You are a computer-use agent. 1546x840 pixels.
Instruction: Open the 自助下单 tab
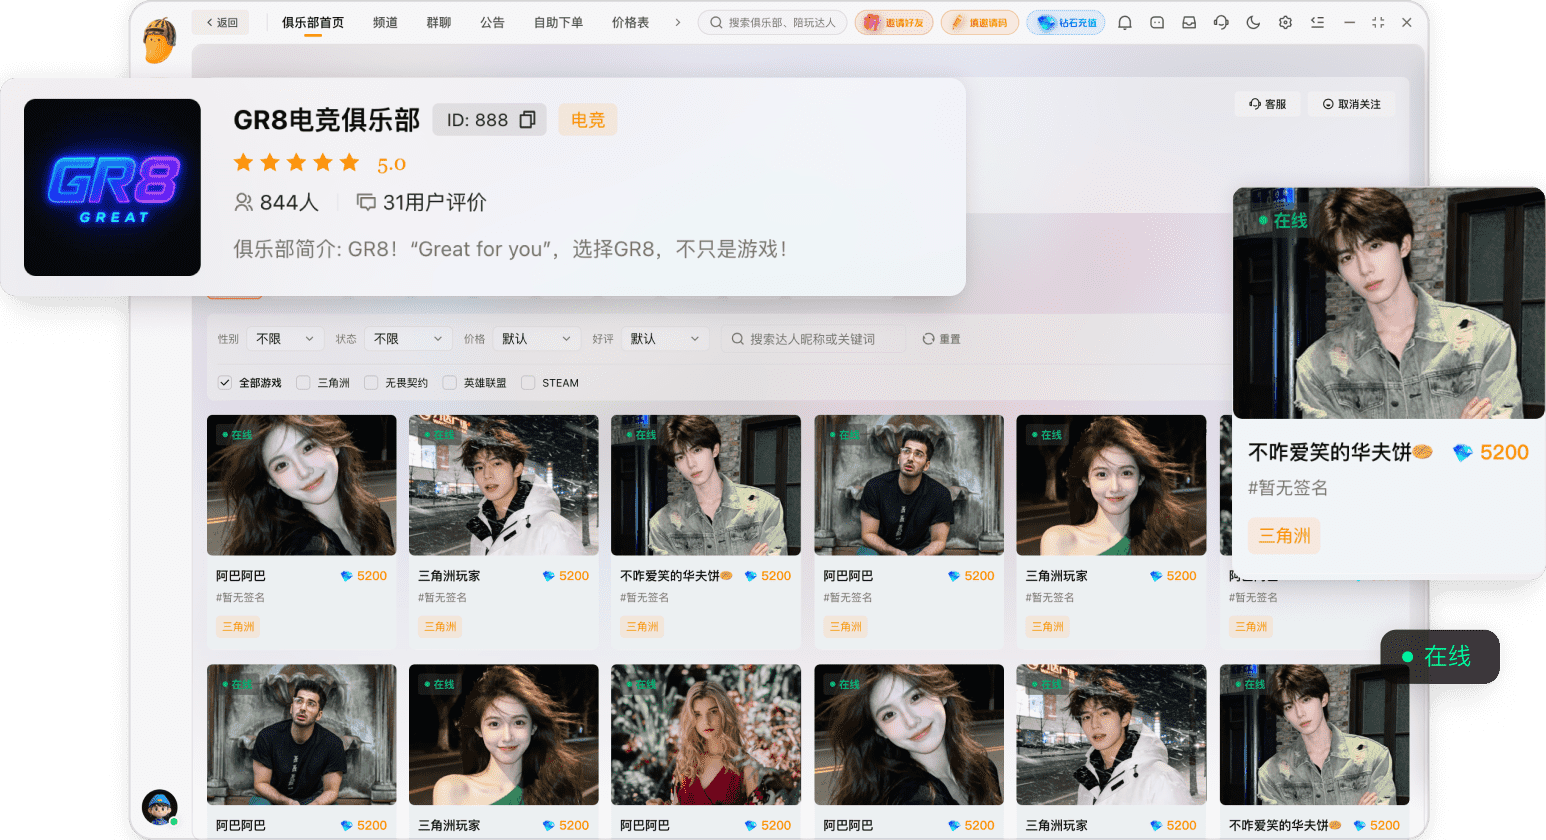coord(558,22)
